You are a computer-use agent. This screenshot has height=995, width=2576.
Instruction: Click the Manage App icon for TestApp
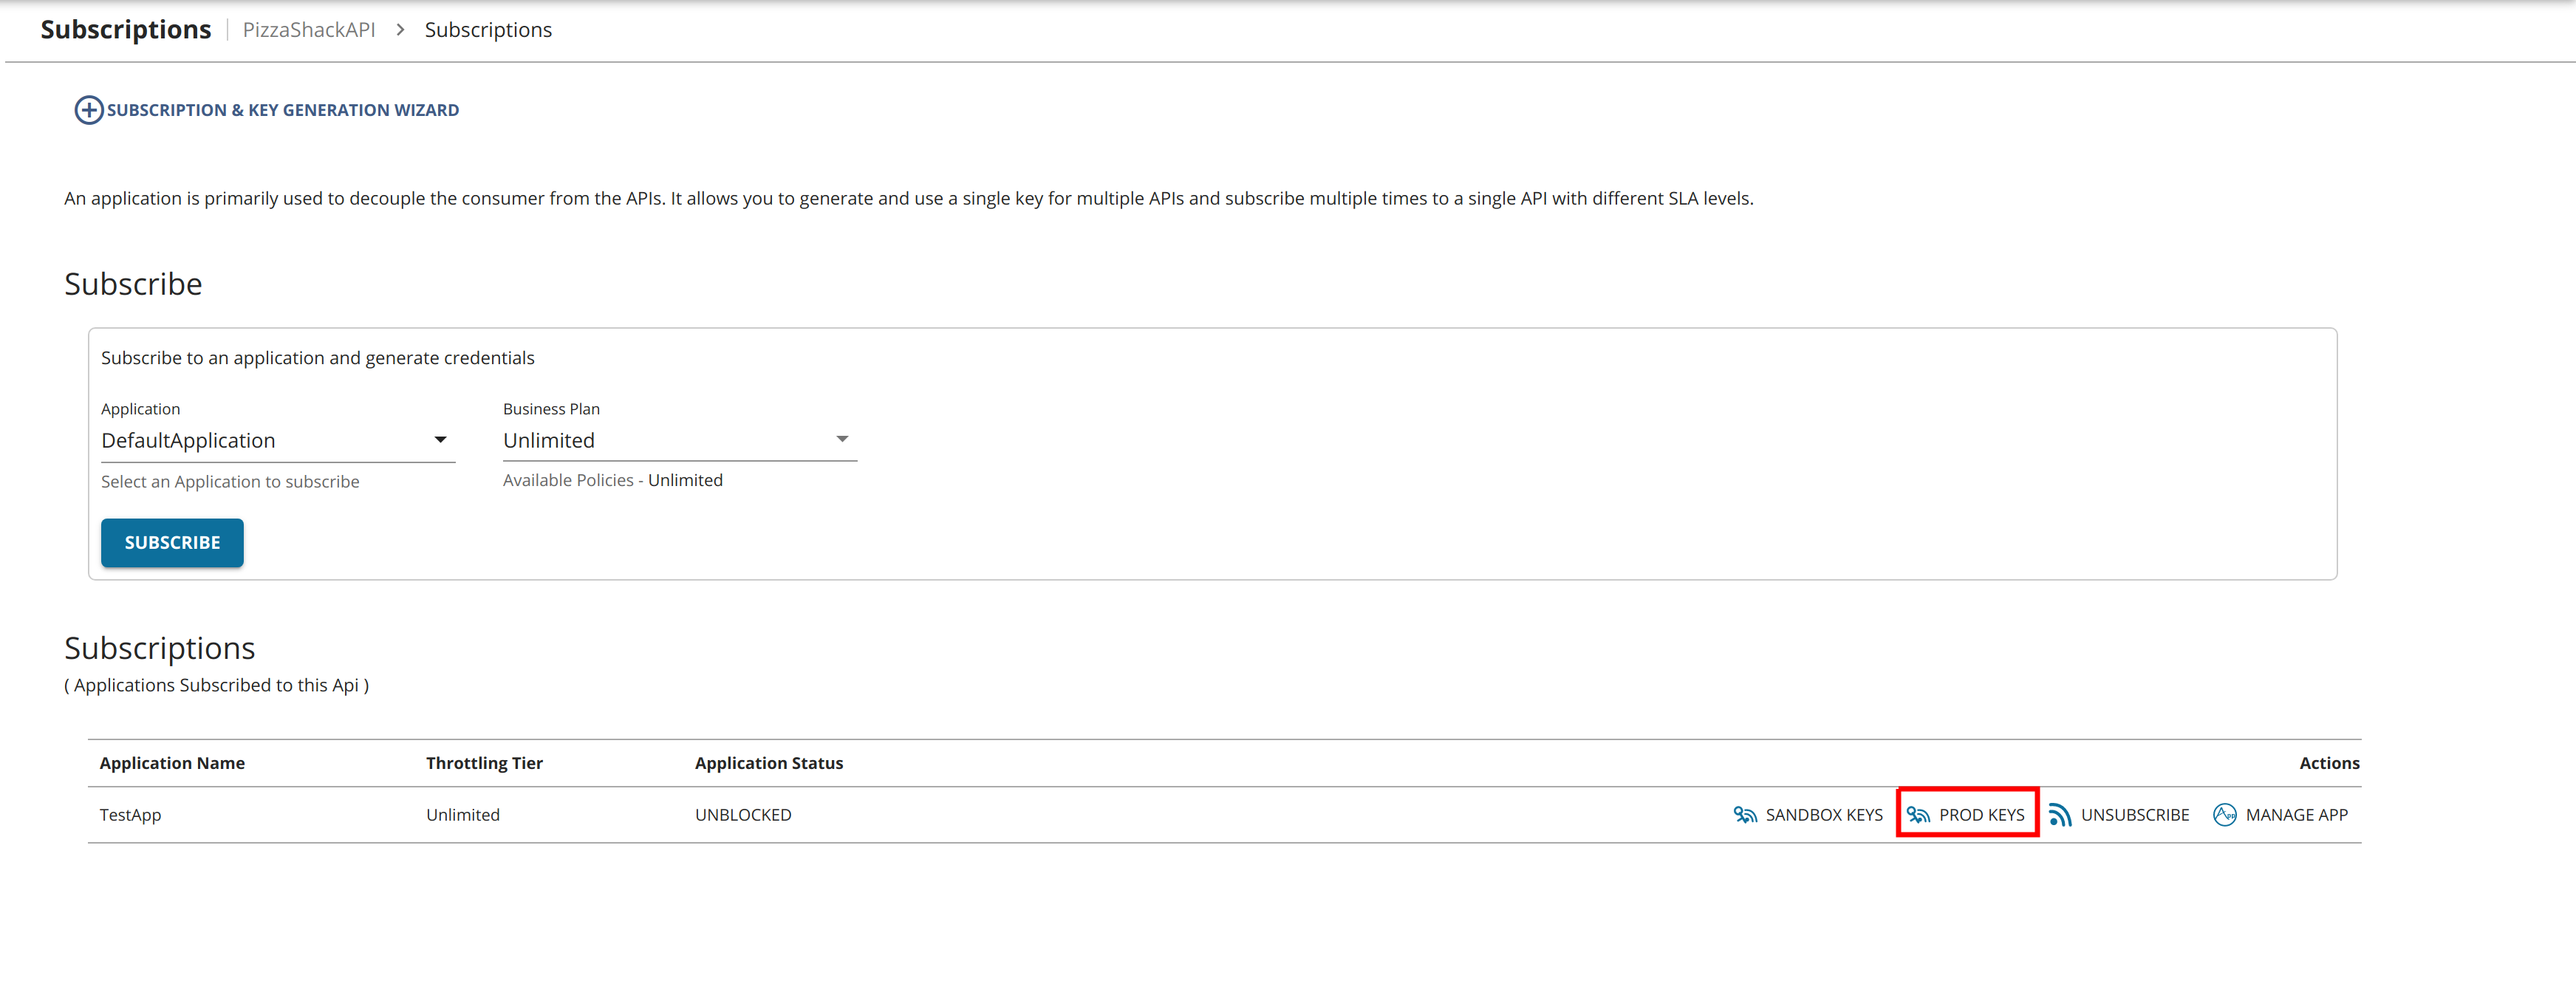[2224, 815]
